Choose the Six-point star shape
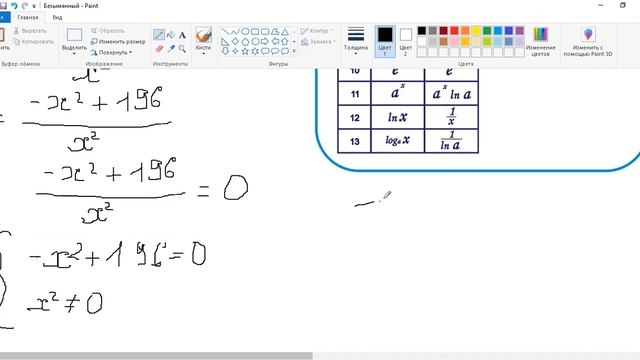 255,51
